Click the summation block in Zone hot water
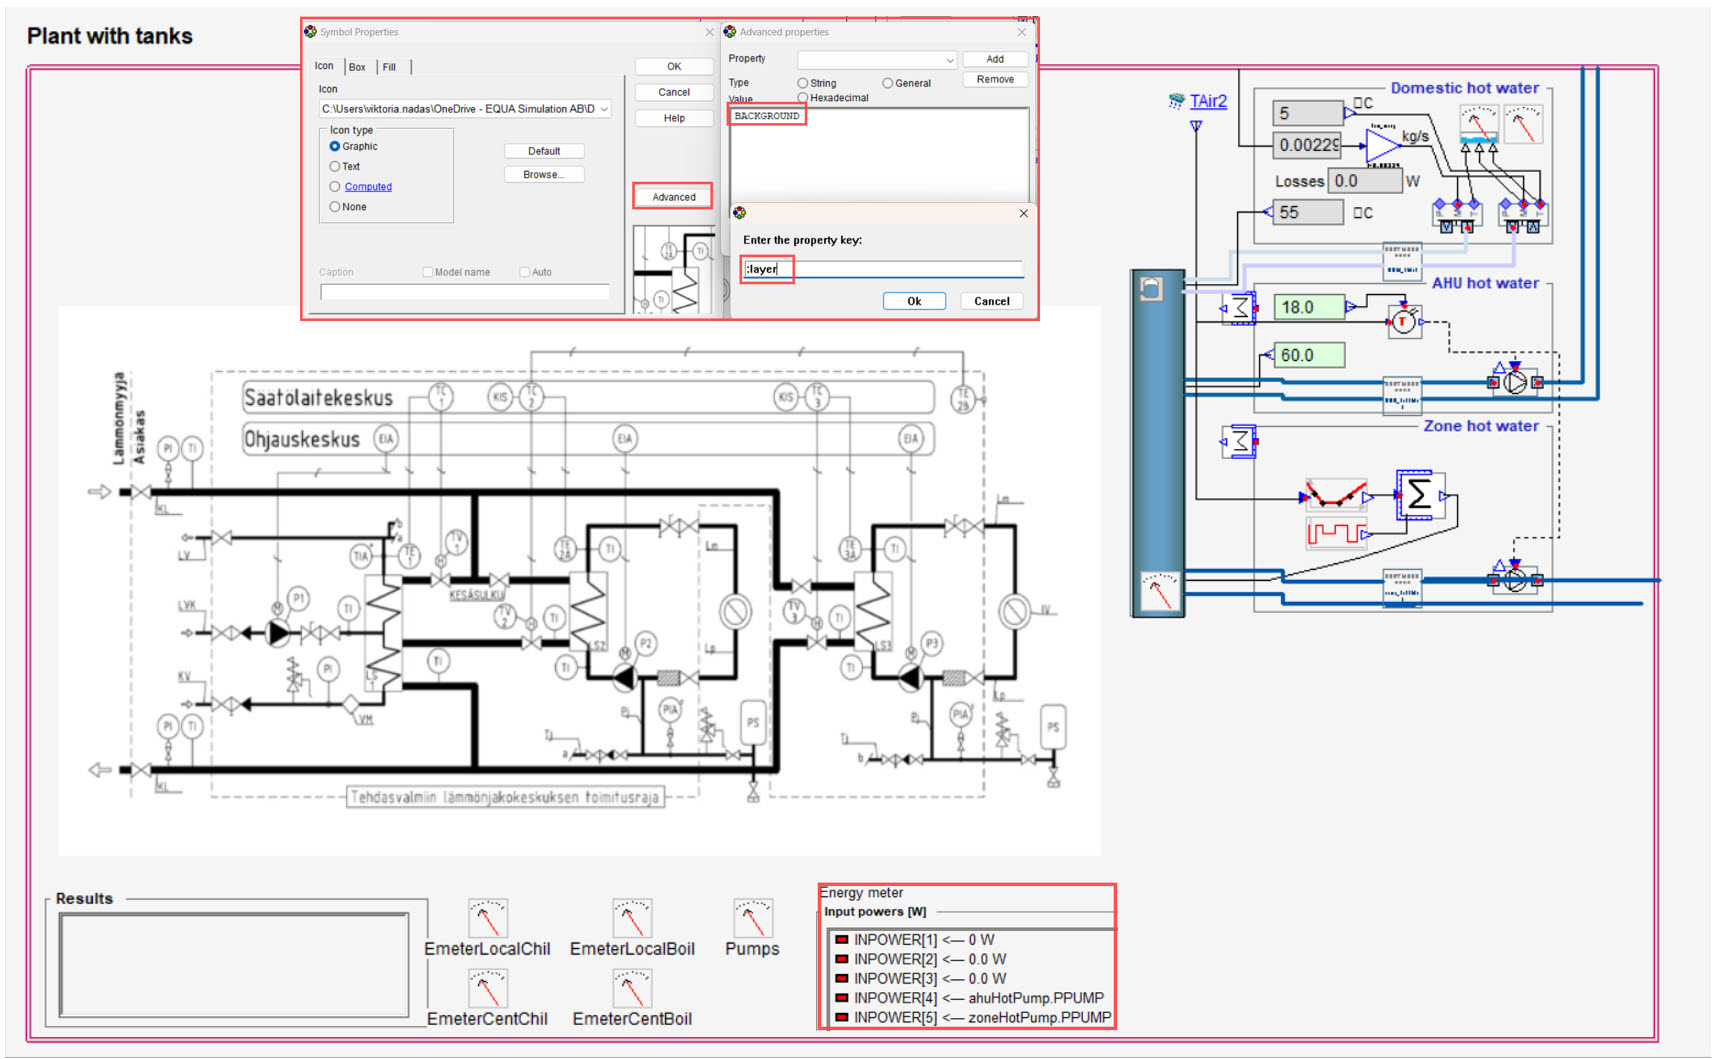Screen dimensions: 1719x1059 [1418, 495]
